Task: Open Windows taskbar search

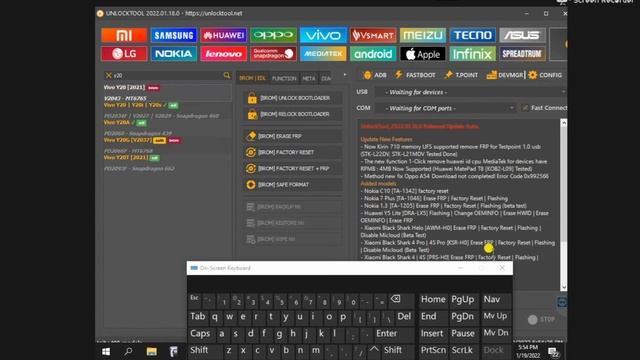Action: coord(129,351)
